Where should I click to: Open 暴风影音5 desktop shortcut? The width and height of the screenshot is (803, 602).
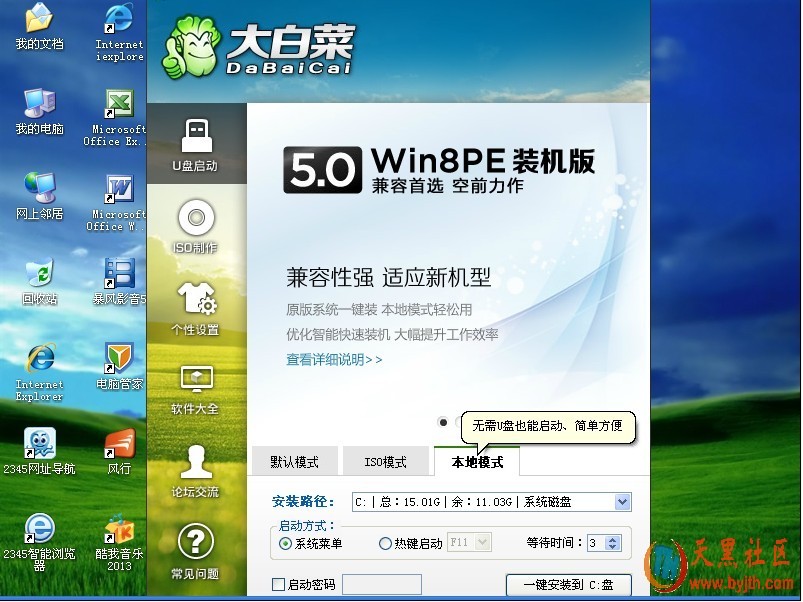tap(120, 280)
